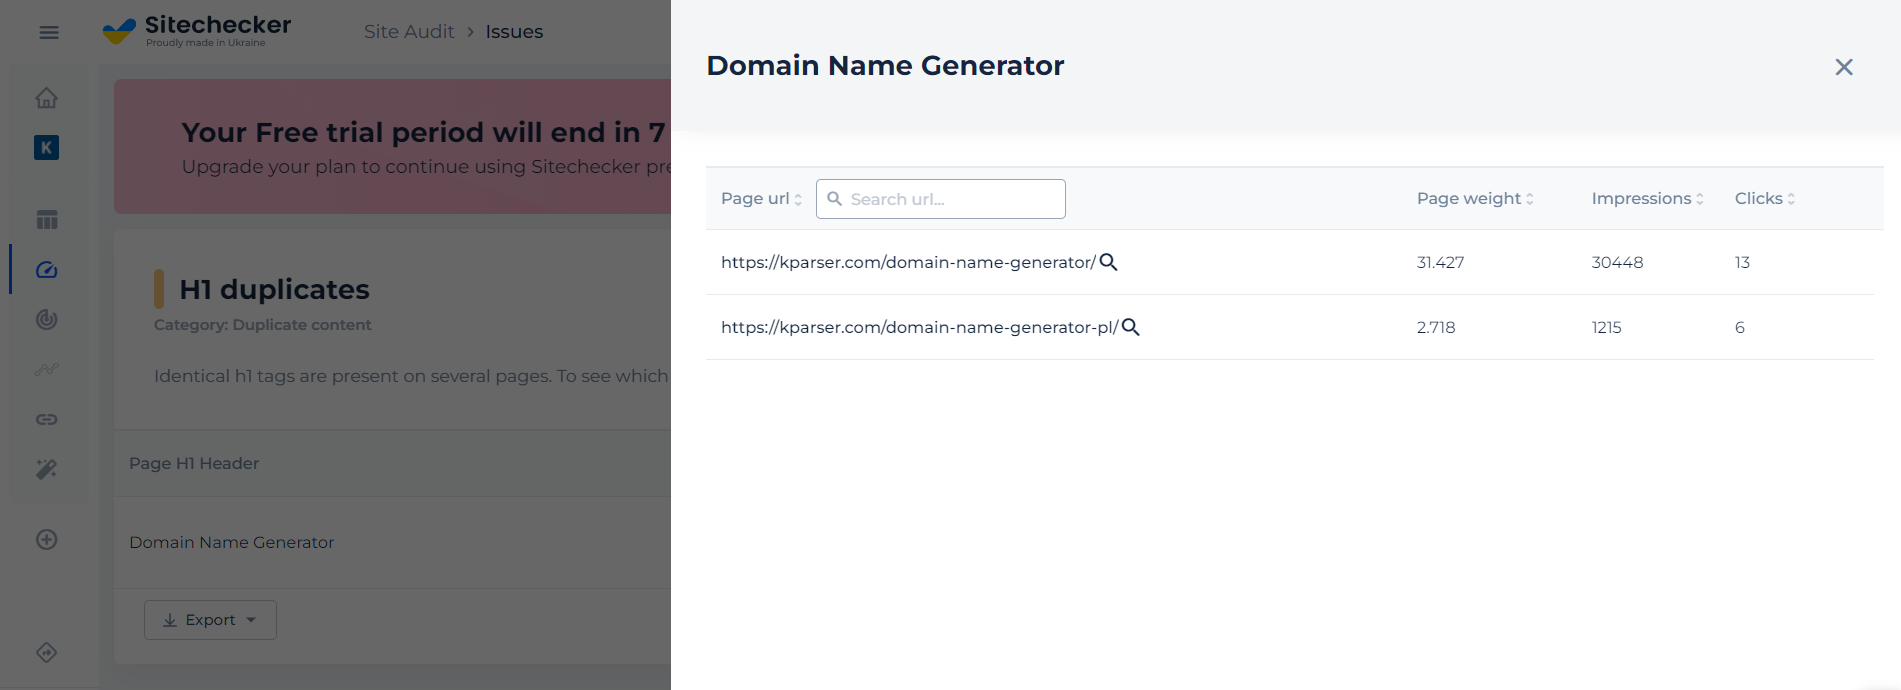
Task: Open the table dashboard icon in sidebar
Action: [47, 220]
